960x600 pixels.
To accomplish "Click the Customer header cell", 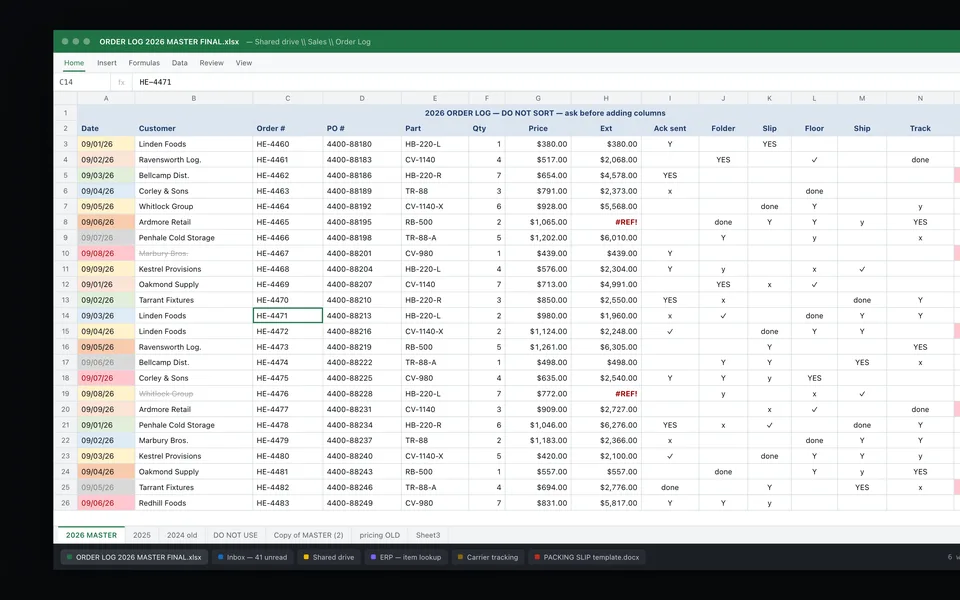I will (193, 129).
